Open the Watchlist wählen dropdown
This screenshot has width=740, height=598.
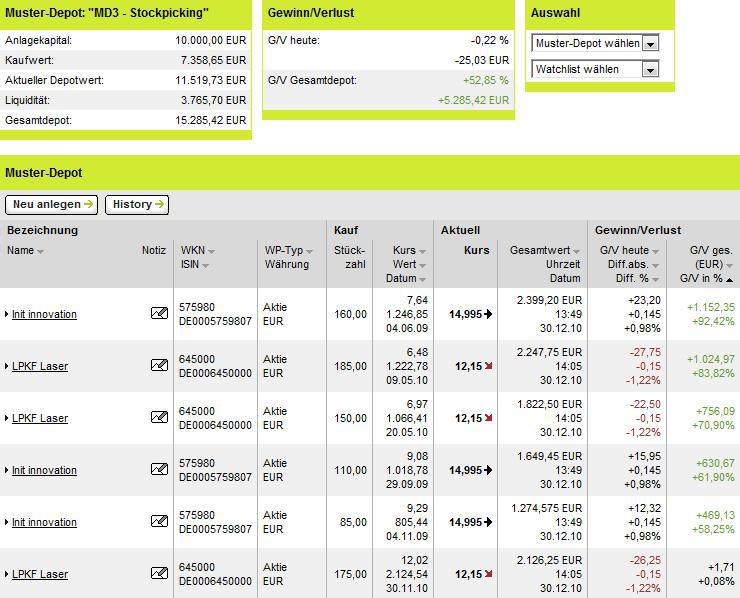coord(650,70)
